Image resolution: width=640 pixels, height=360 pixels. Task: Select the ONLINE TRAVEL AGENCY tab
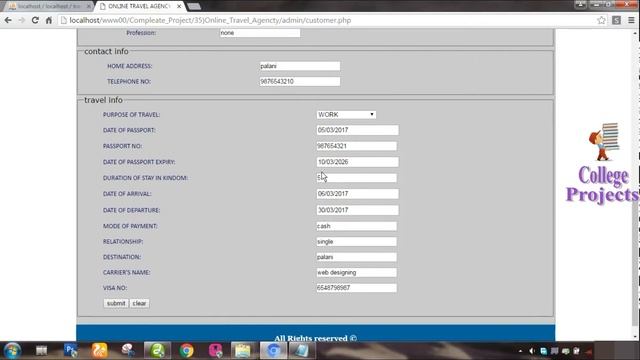(139, 6)
